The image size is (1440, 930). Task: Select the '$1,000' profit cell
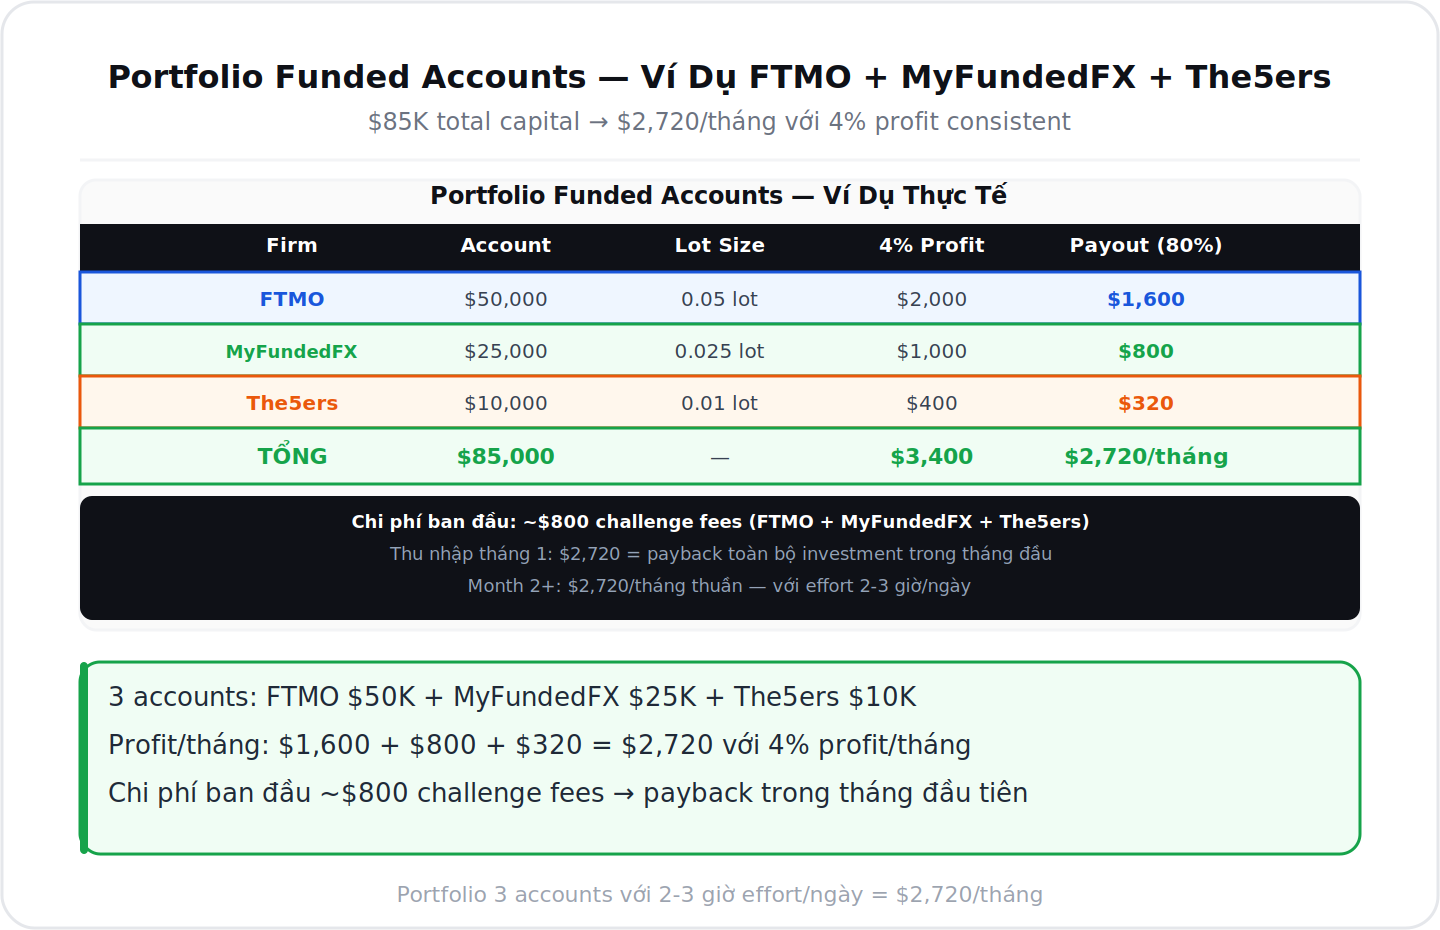[932, 351]
